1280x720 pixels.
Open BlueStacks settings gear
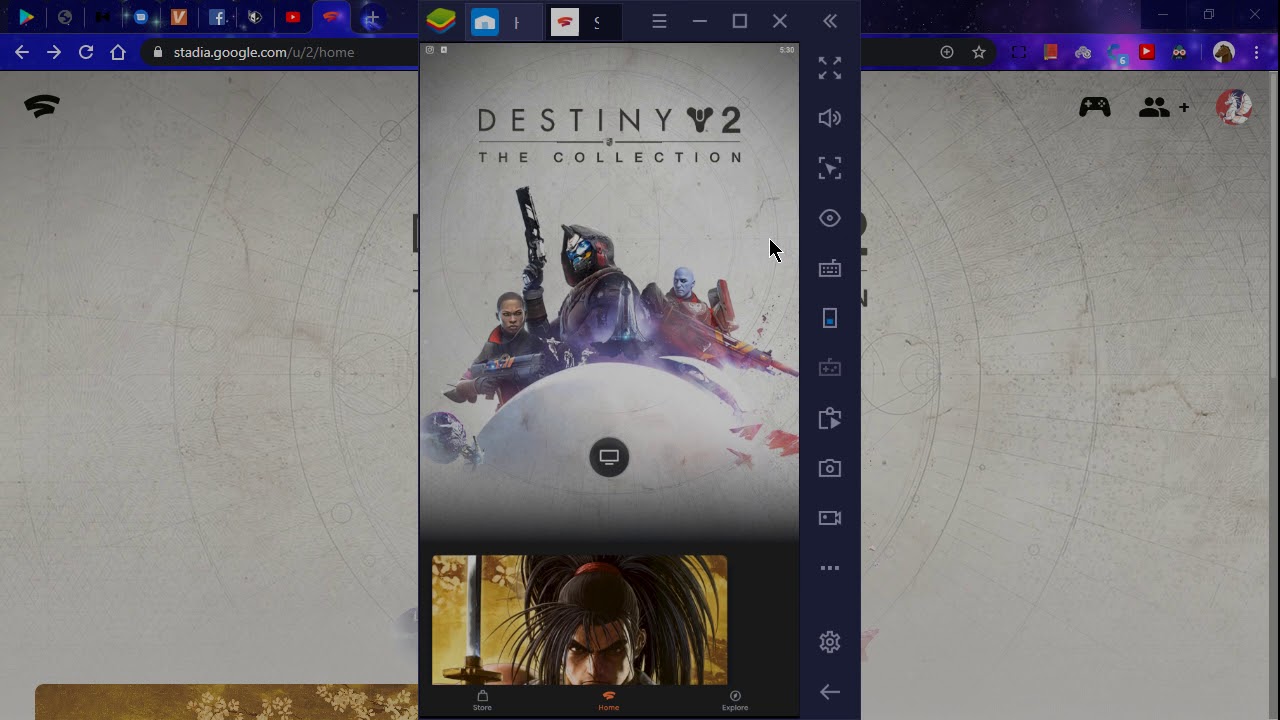click(x=830, y=642)
